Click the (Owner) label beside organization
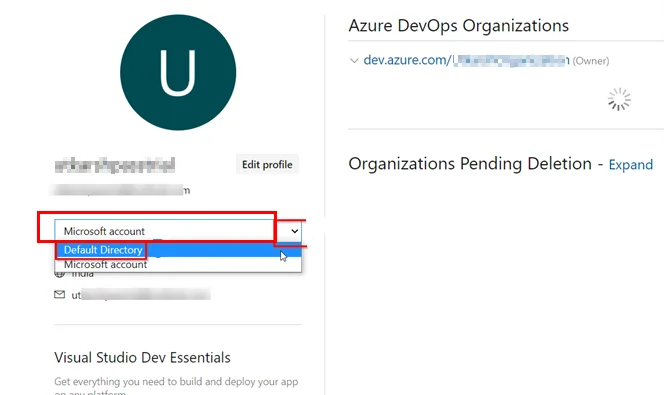Image resolution: width=664 pixels, height=395 pixels. coord(591,61)
